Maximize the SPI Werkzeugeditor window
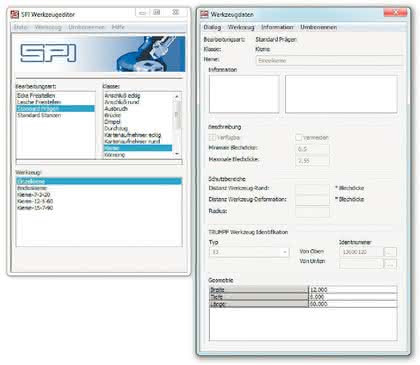The width and height of the screenshot is (420, 365). [x=156, y=13]
